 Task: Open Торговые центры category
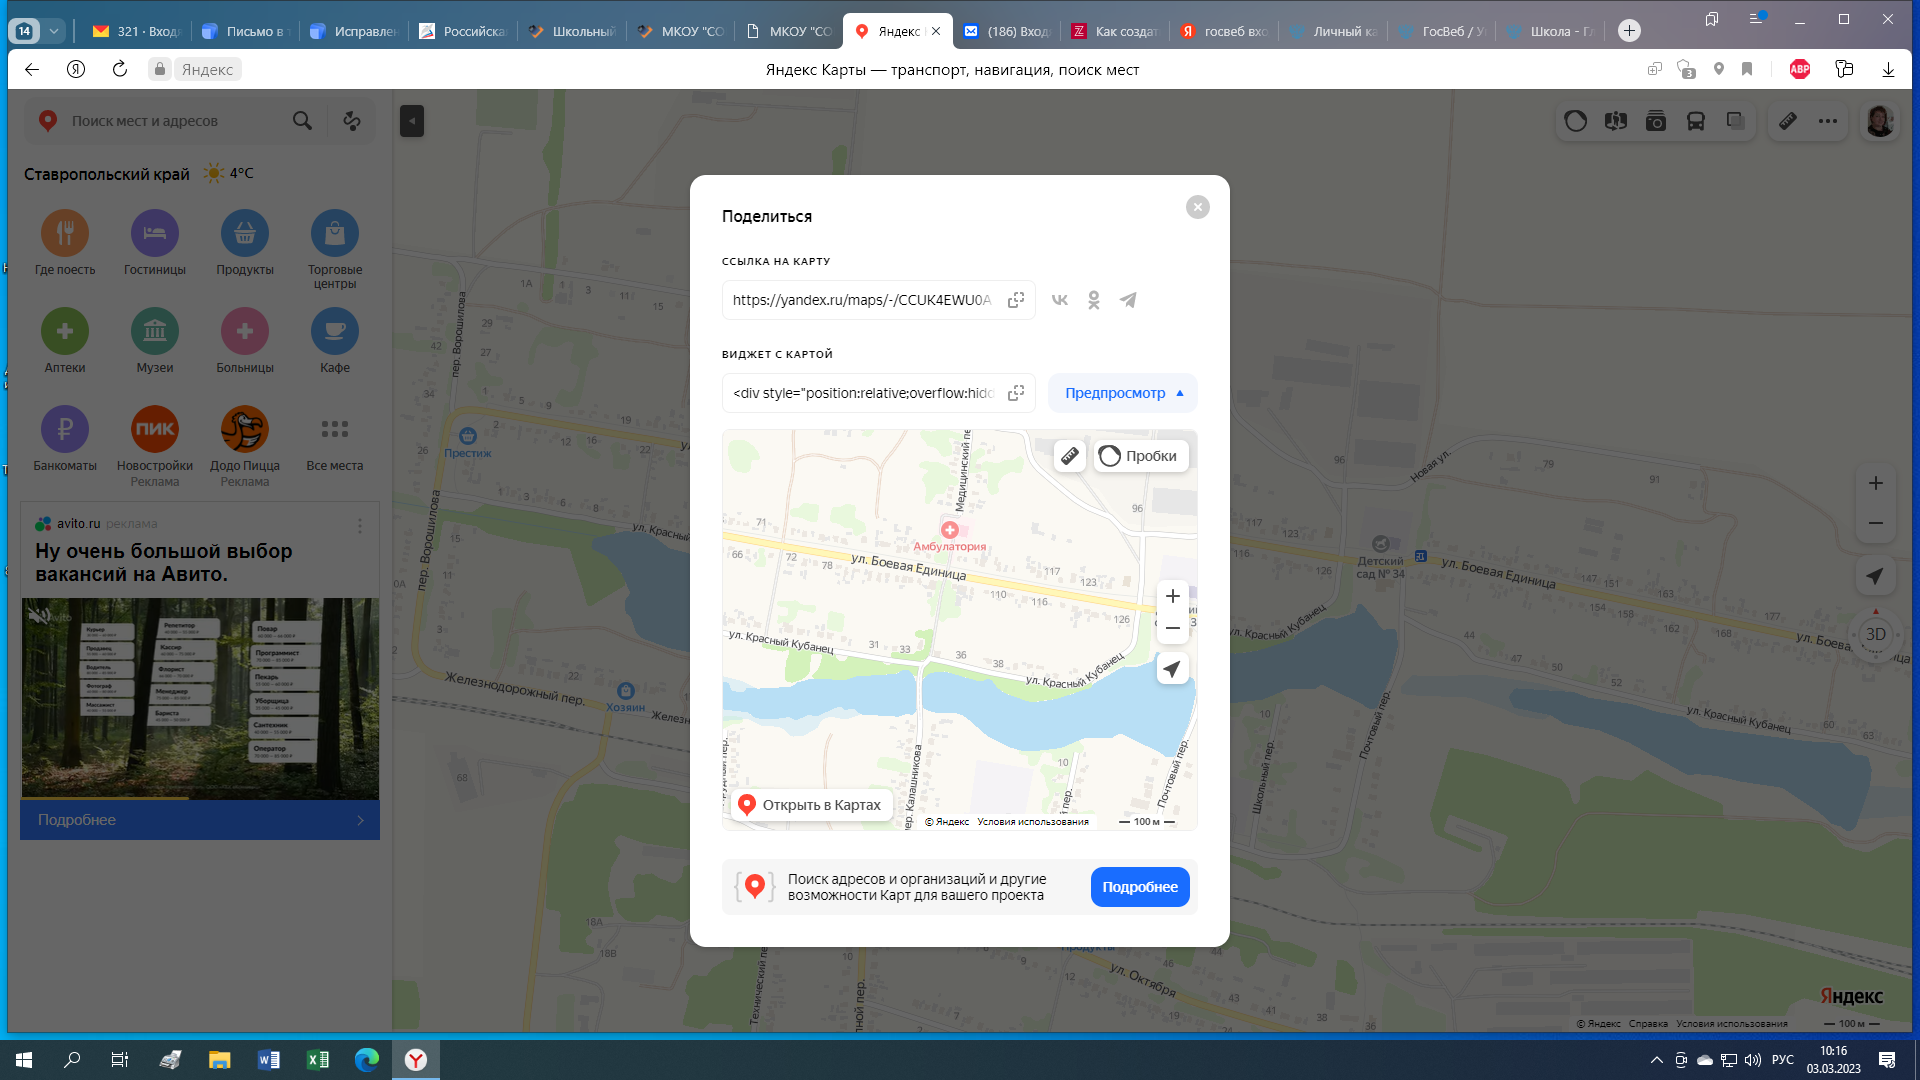pos(335,250)
